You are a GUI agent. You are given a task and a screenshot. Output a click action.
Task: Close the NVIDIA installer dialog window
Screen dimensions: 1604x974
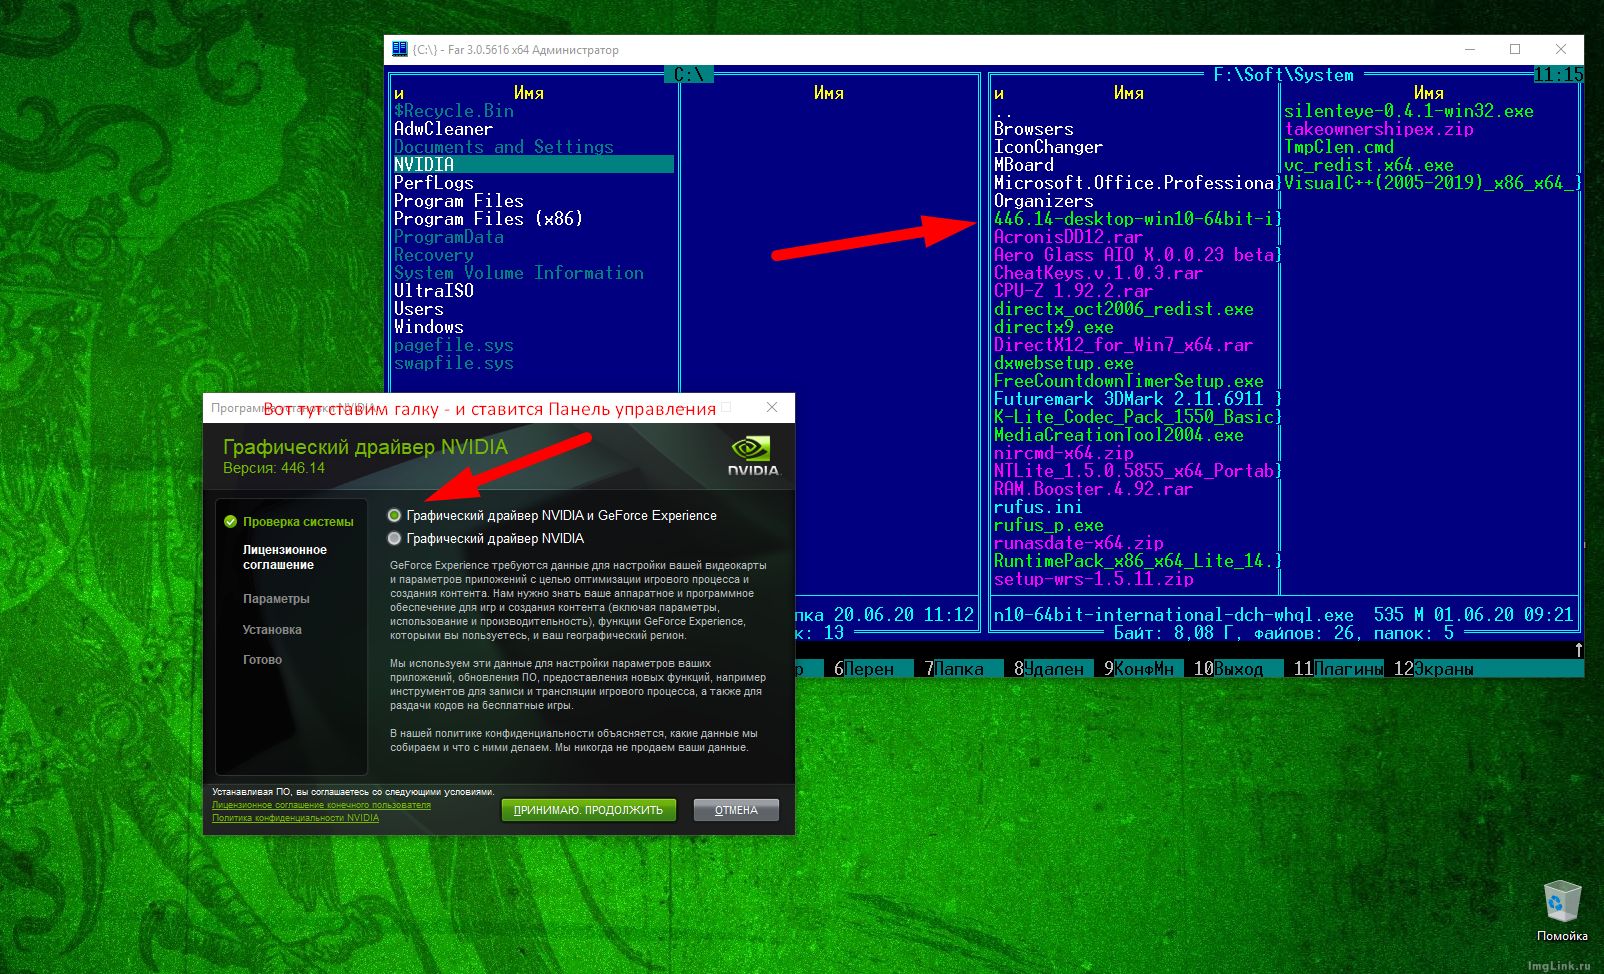click(x=771, y=408)
